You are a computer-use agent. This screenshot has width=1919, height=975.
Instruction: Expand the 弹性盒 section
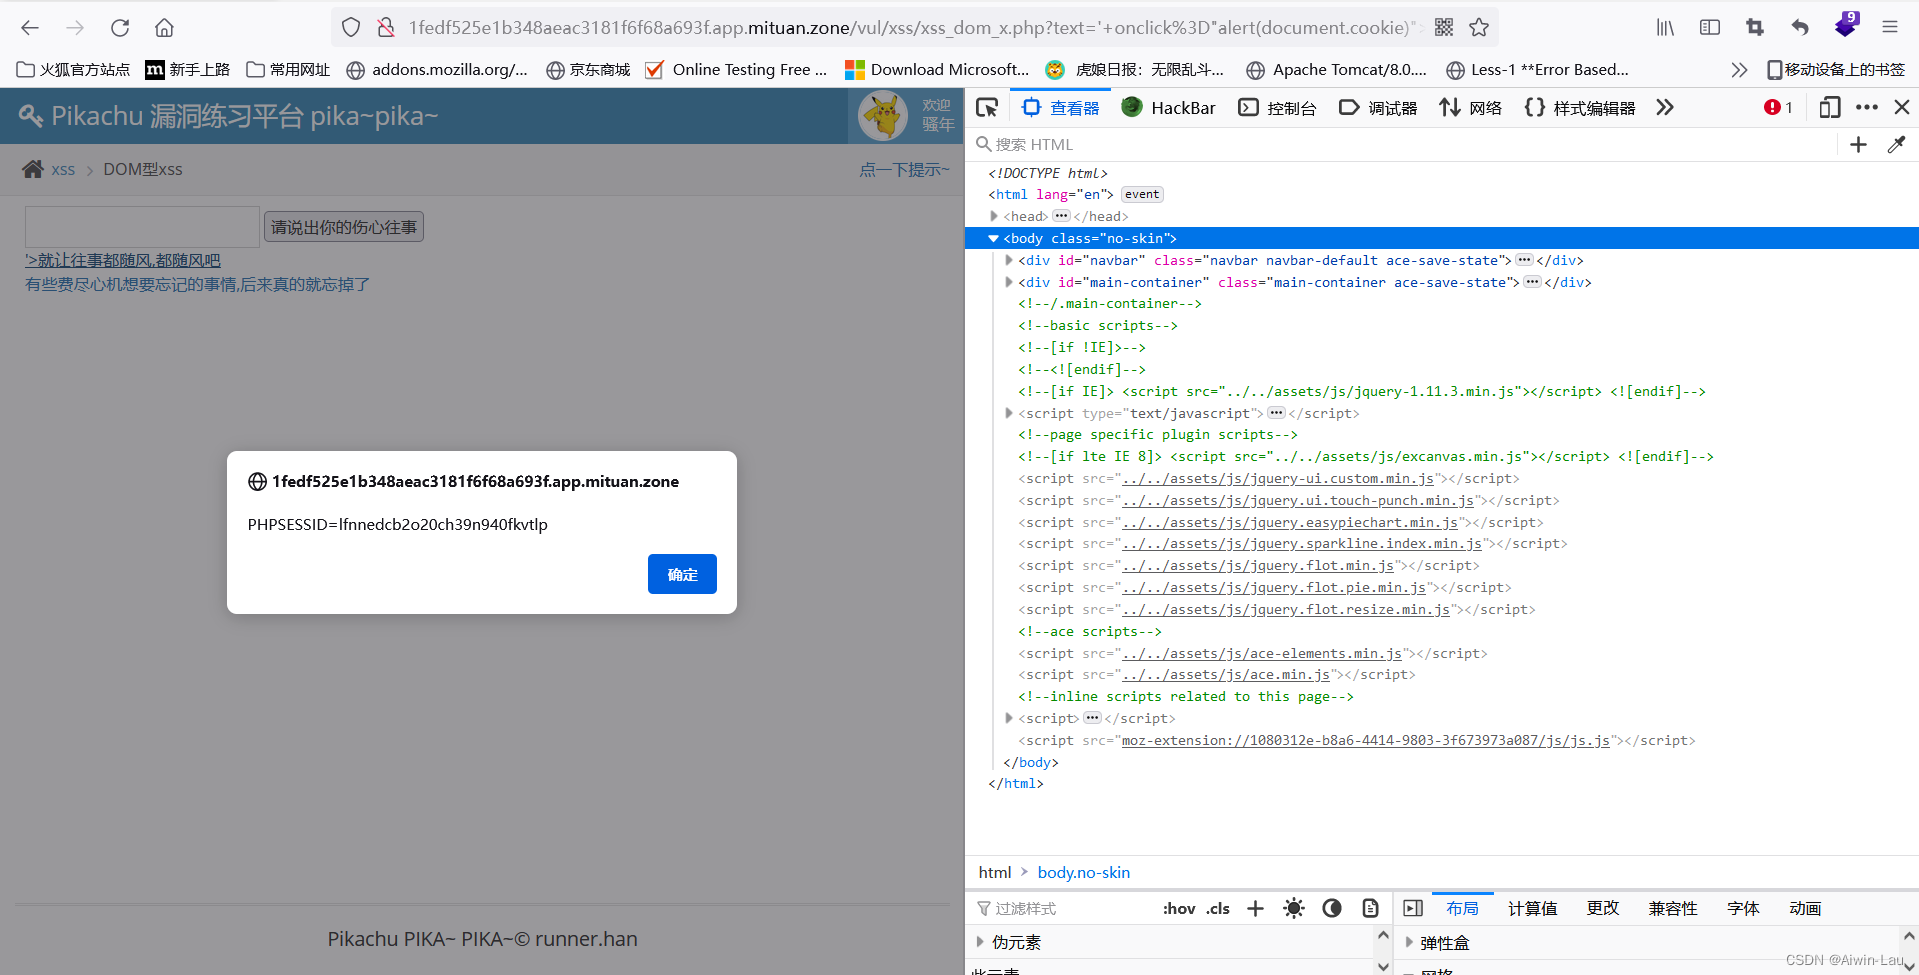tap(1409, 942)
